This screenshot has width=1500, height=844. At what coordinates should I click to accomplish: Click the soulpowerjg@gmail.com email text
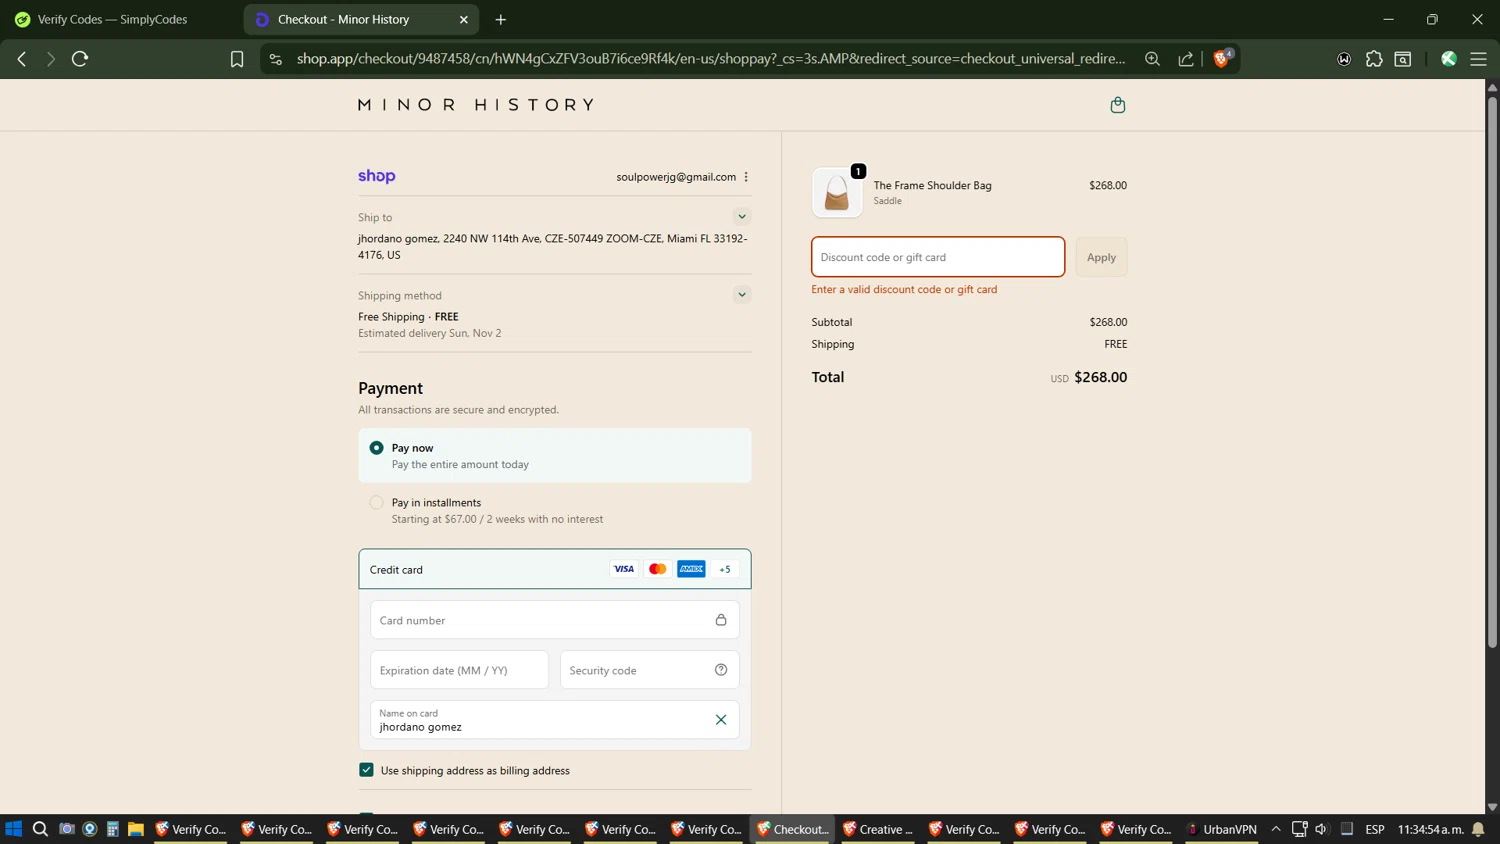[676, 177]
